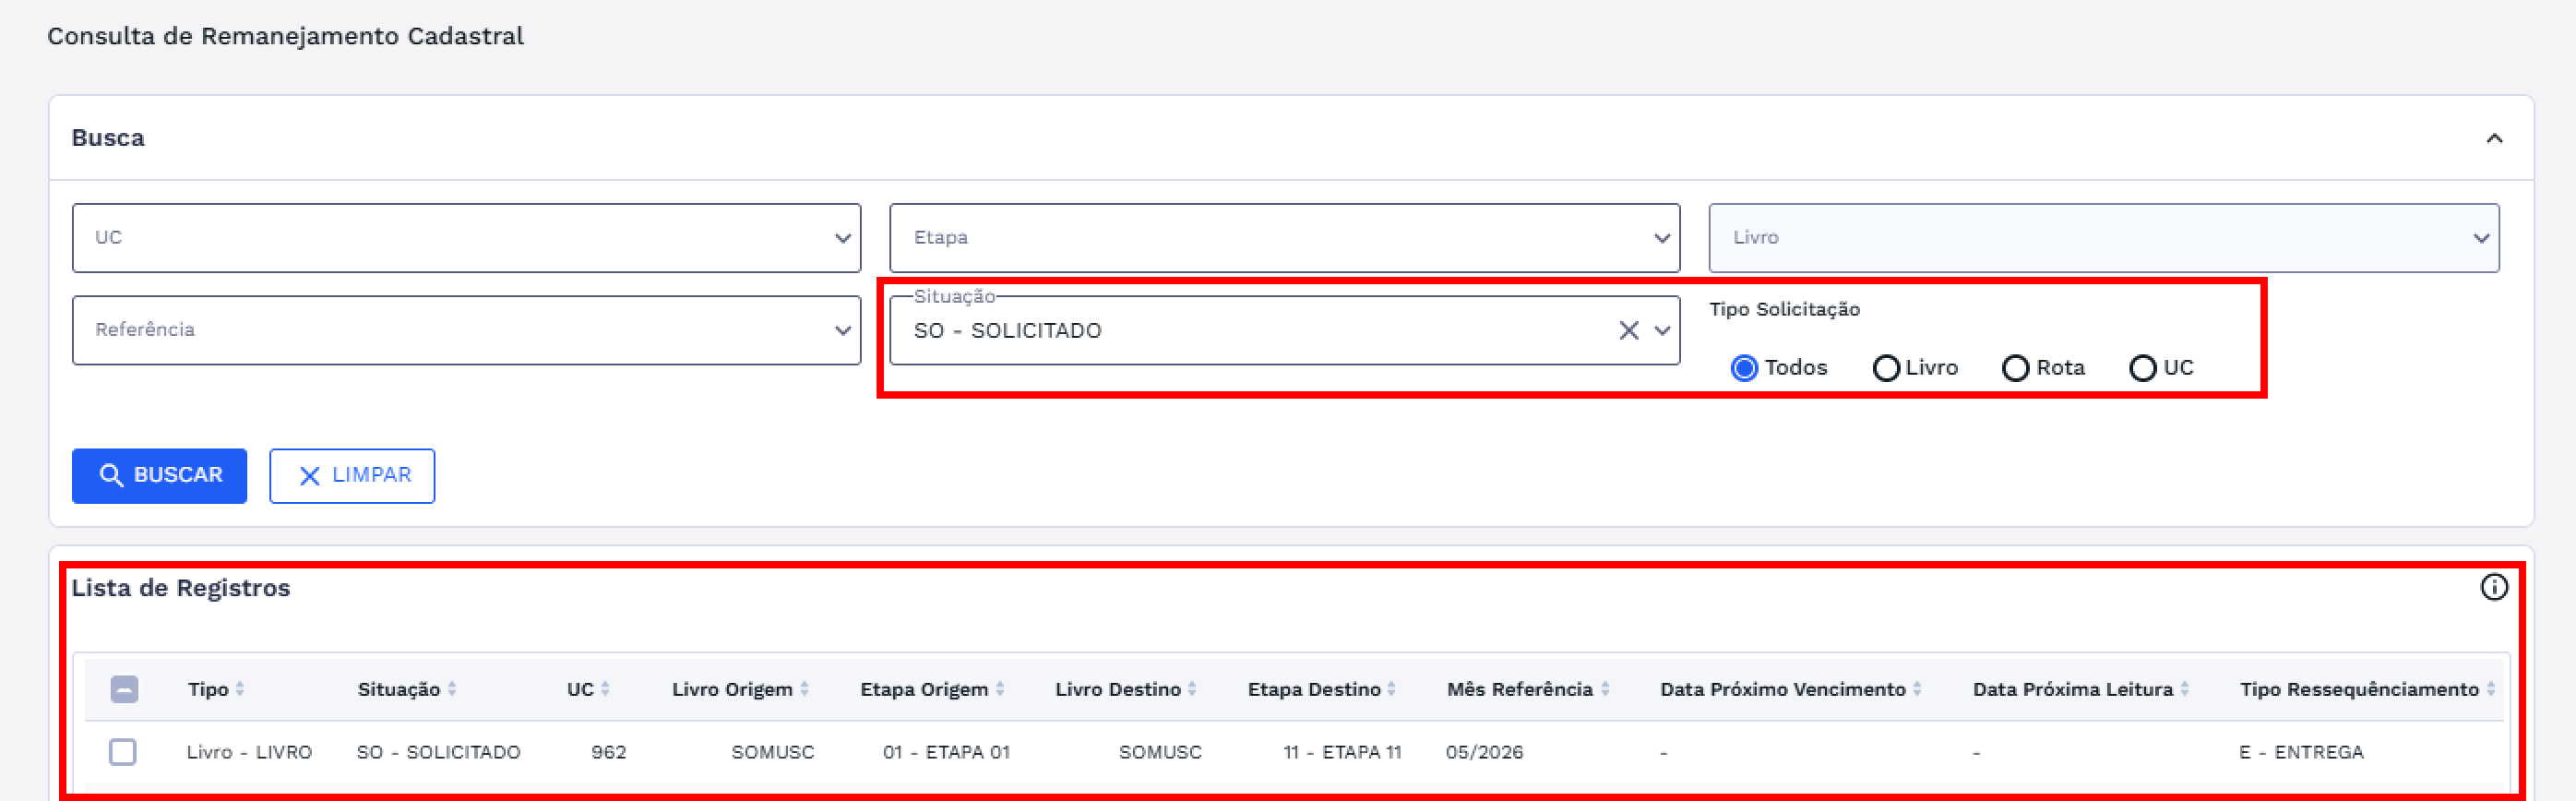Sort by Mês Referência sort icon

pyautogui.click(x=1605, y=689)
